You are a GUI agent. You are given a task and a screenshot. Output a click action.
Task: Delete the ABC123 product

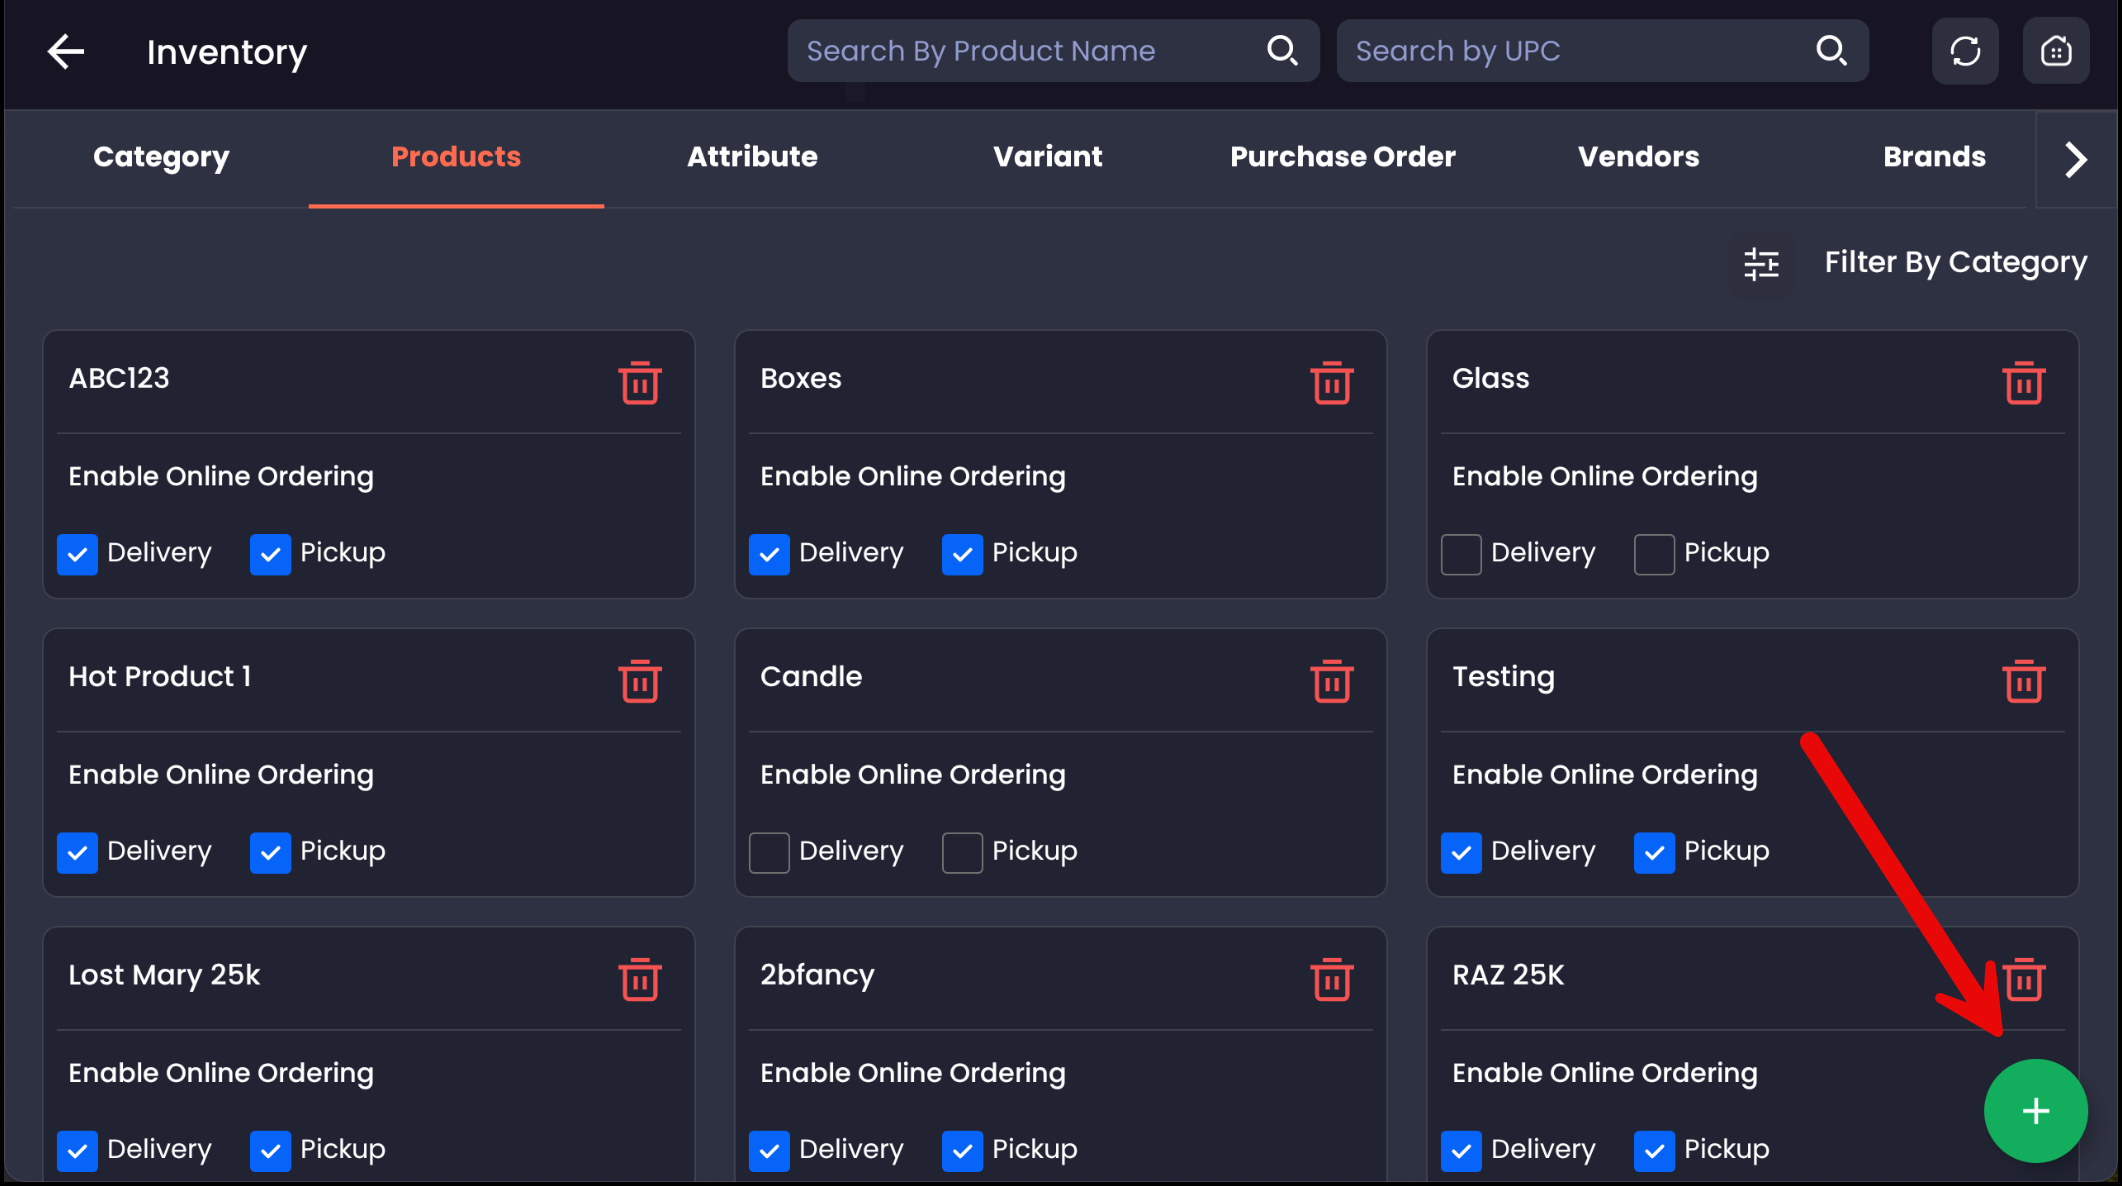pyautogui.click(x=639, y=383)
